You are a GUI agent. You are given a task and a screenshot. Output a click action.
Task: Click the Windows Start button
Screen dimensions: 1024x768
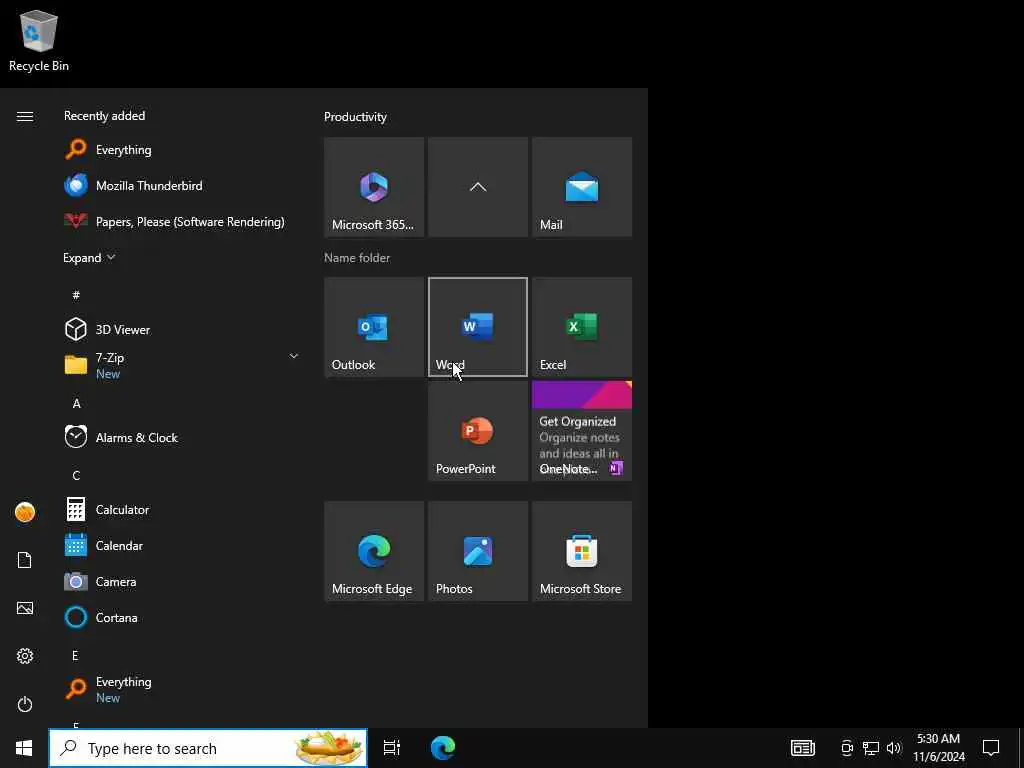(x=24, y=748)
